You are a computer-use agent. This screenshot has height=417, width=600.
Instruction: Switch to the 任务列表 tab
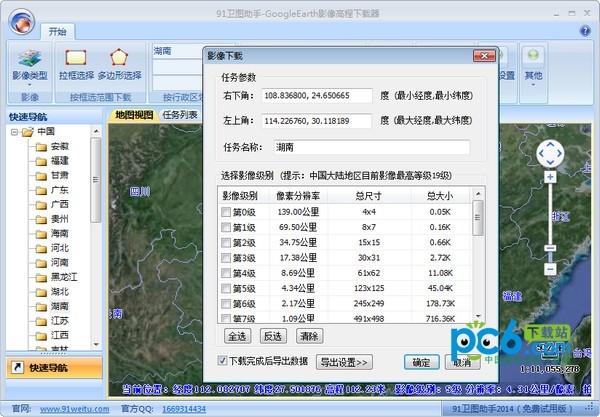point(180,115)
